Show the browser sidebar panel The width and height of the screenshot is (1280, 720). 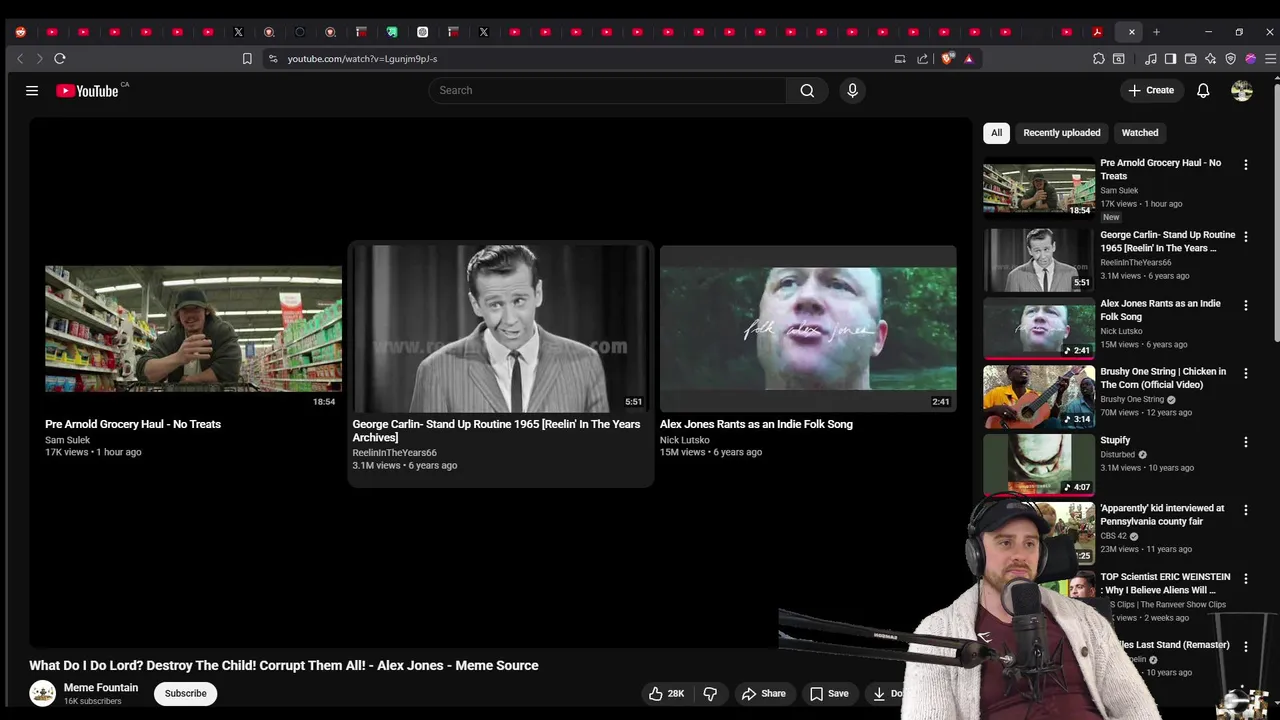click(1171, 59)
